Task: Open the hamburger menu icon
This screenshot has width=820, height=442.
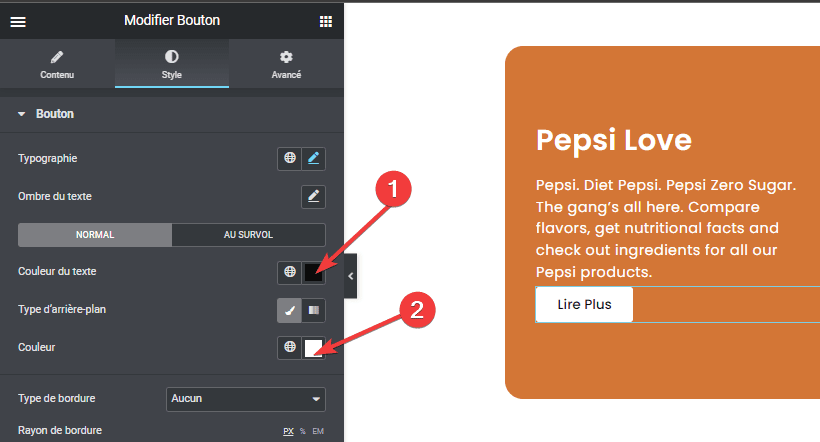Action: (18, 21)
